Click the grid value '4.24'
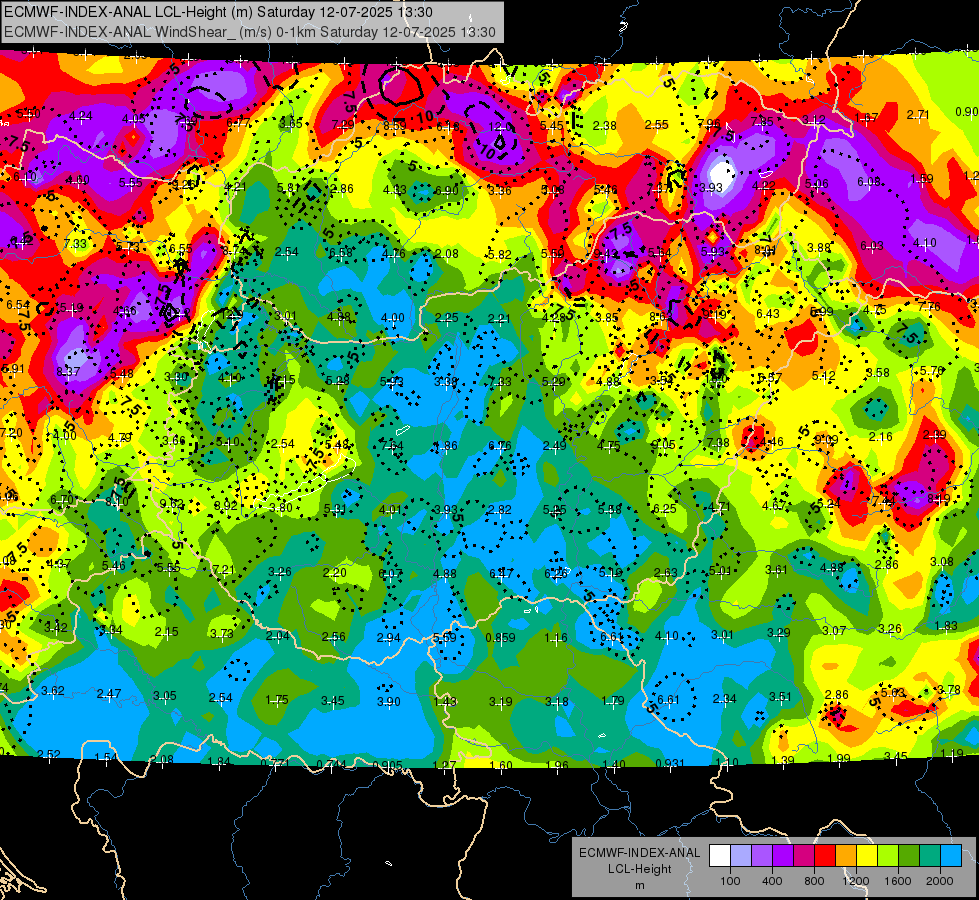Image resolution: width=979 pixels, height=900 pixels. click(x=81, y=116)
